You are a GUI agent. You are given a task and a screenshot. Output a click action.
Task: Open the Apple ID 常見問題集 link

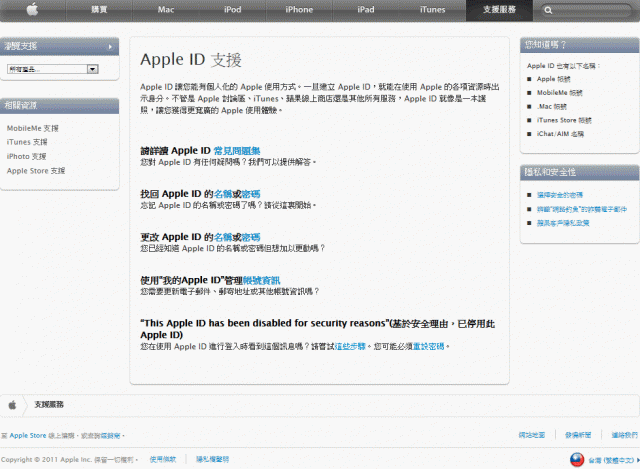coord(237,151)
